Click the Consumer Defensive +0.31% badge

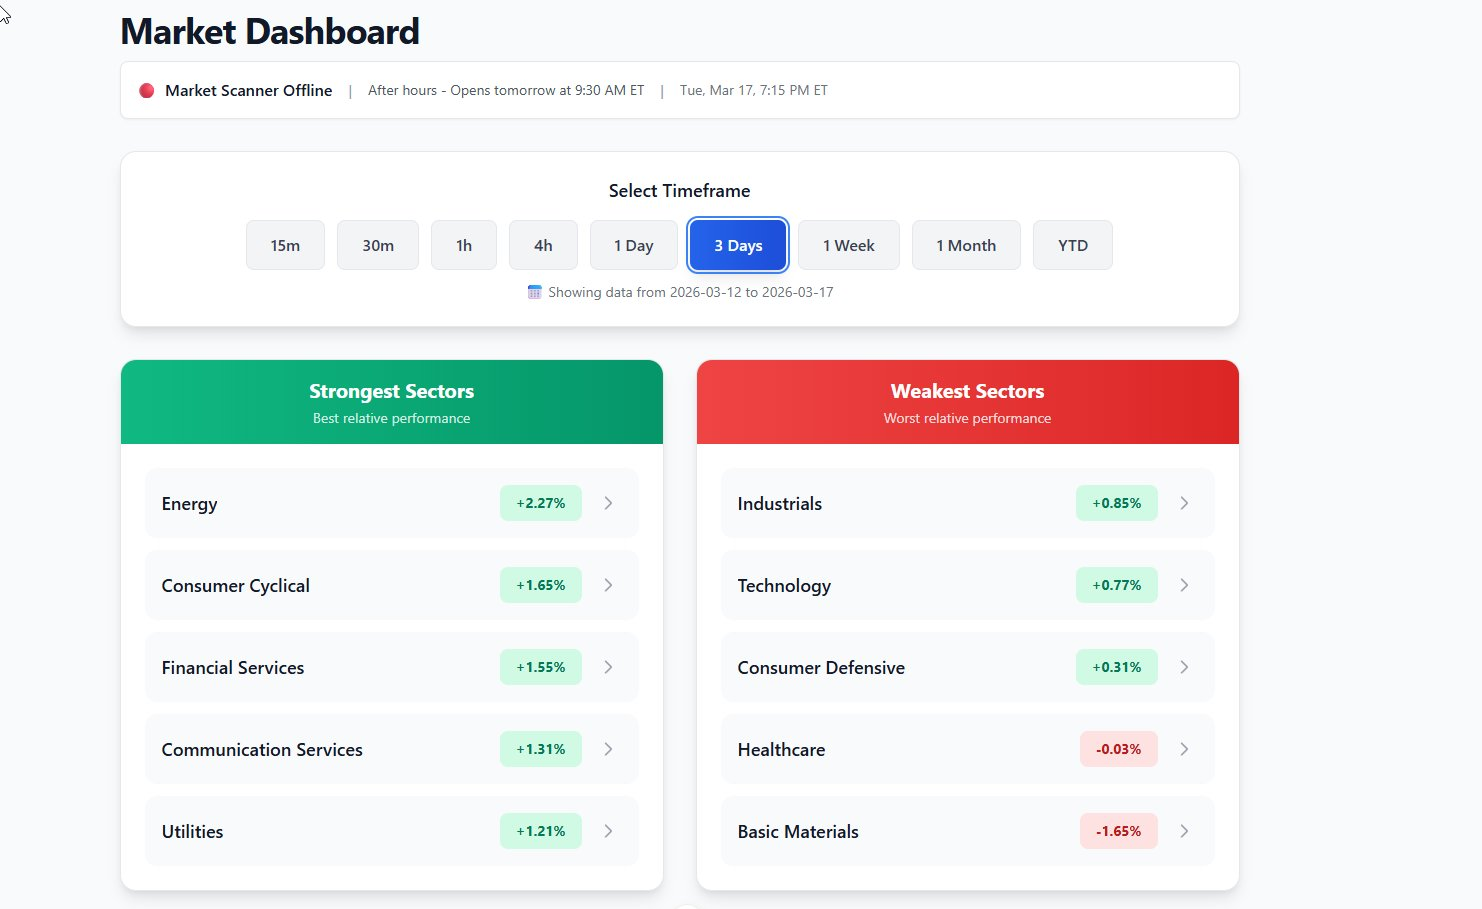[1117, 667]
